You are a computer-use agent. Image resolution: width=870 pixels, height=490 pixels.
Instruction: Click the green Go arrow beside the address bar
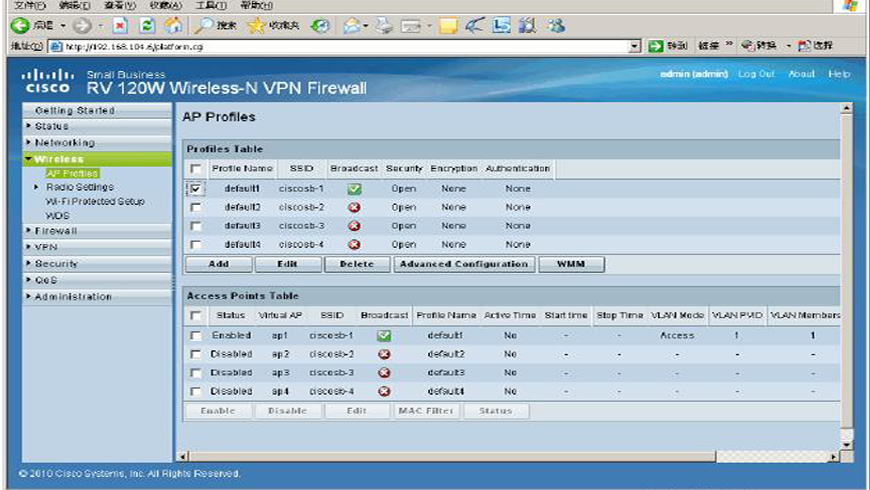tap(656, 46)
